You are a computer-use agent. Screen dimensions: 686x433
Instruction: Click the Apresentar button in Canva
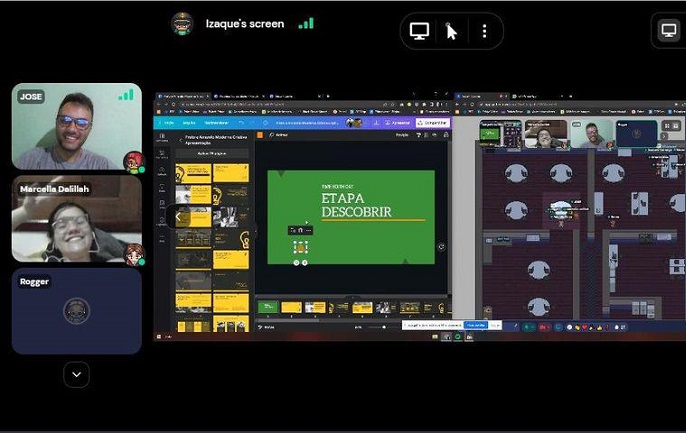(x=396, y=123)
